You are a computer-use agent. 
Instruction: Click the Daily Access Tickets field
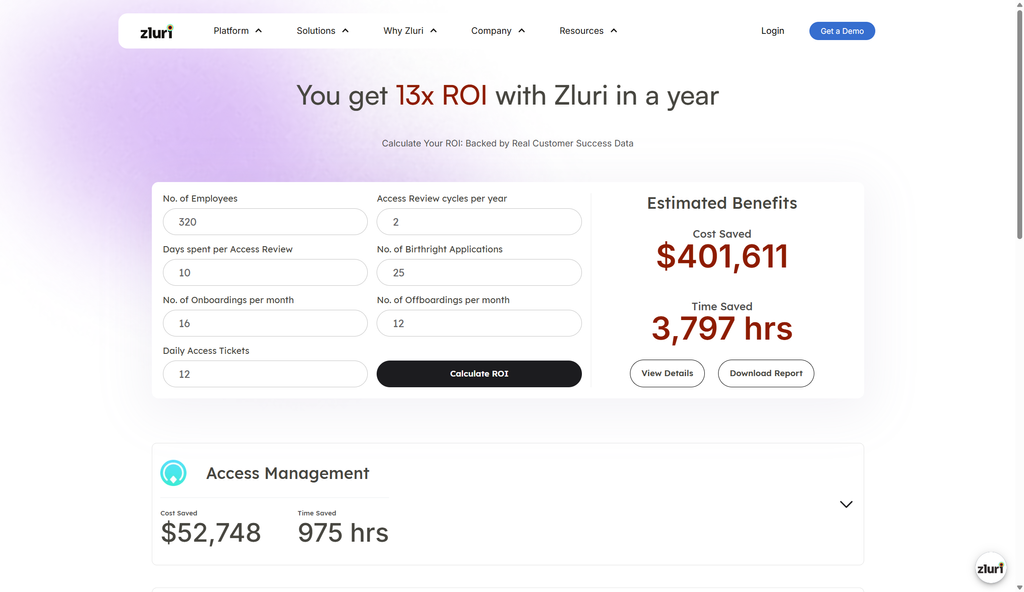(264, 373)
